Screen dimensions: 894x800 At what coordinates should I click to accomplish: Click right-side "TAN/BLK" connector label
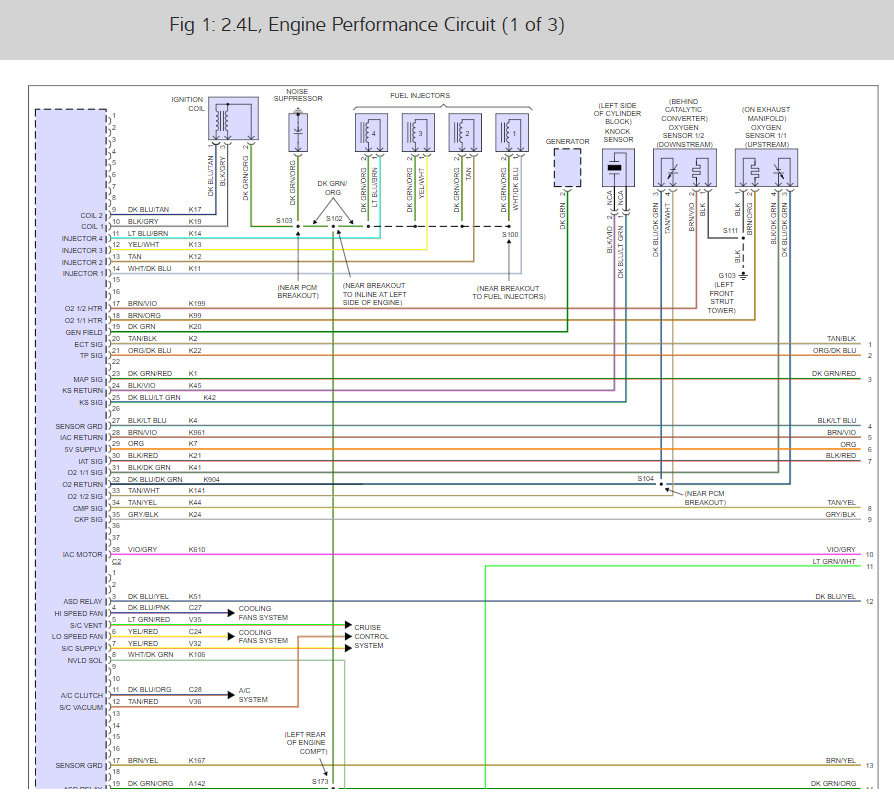pos(842,339)
